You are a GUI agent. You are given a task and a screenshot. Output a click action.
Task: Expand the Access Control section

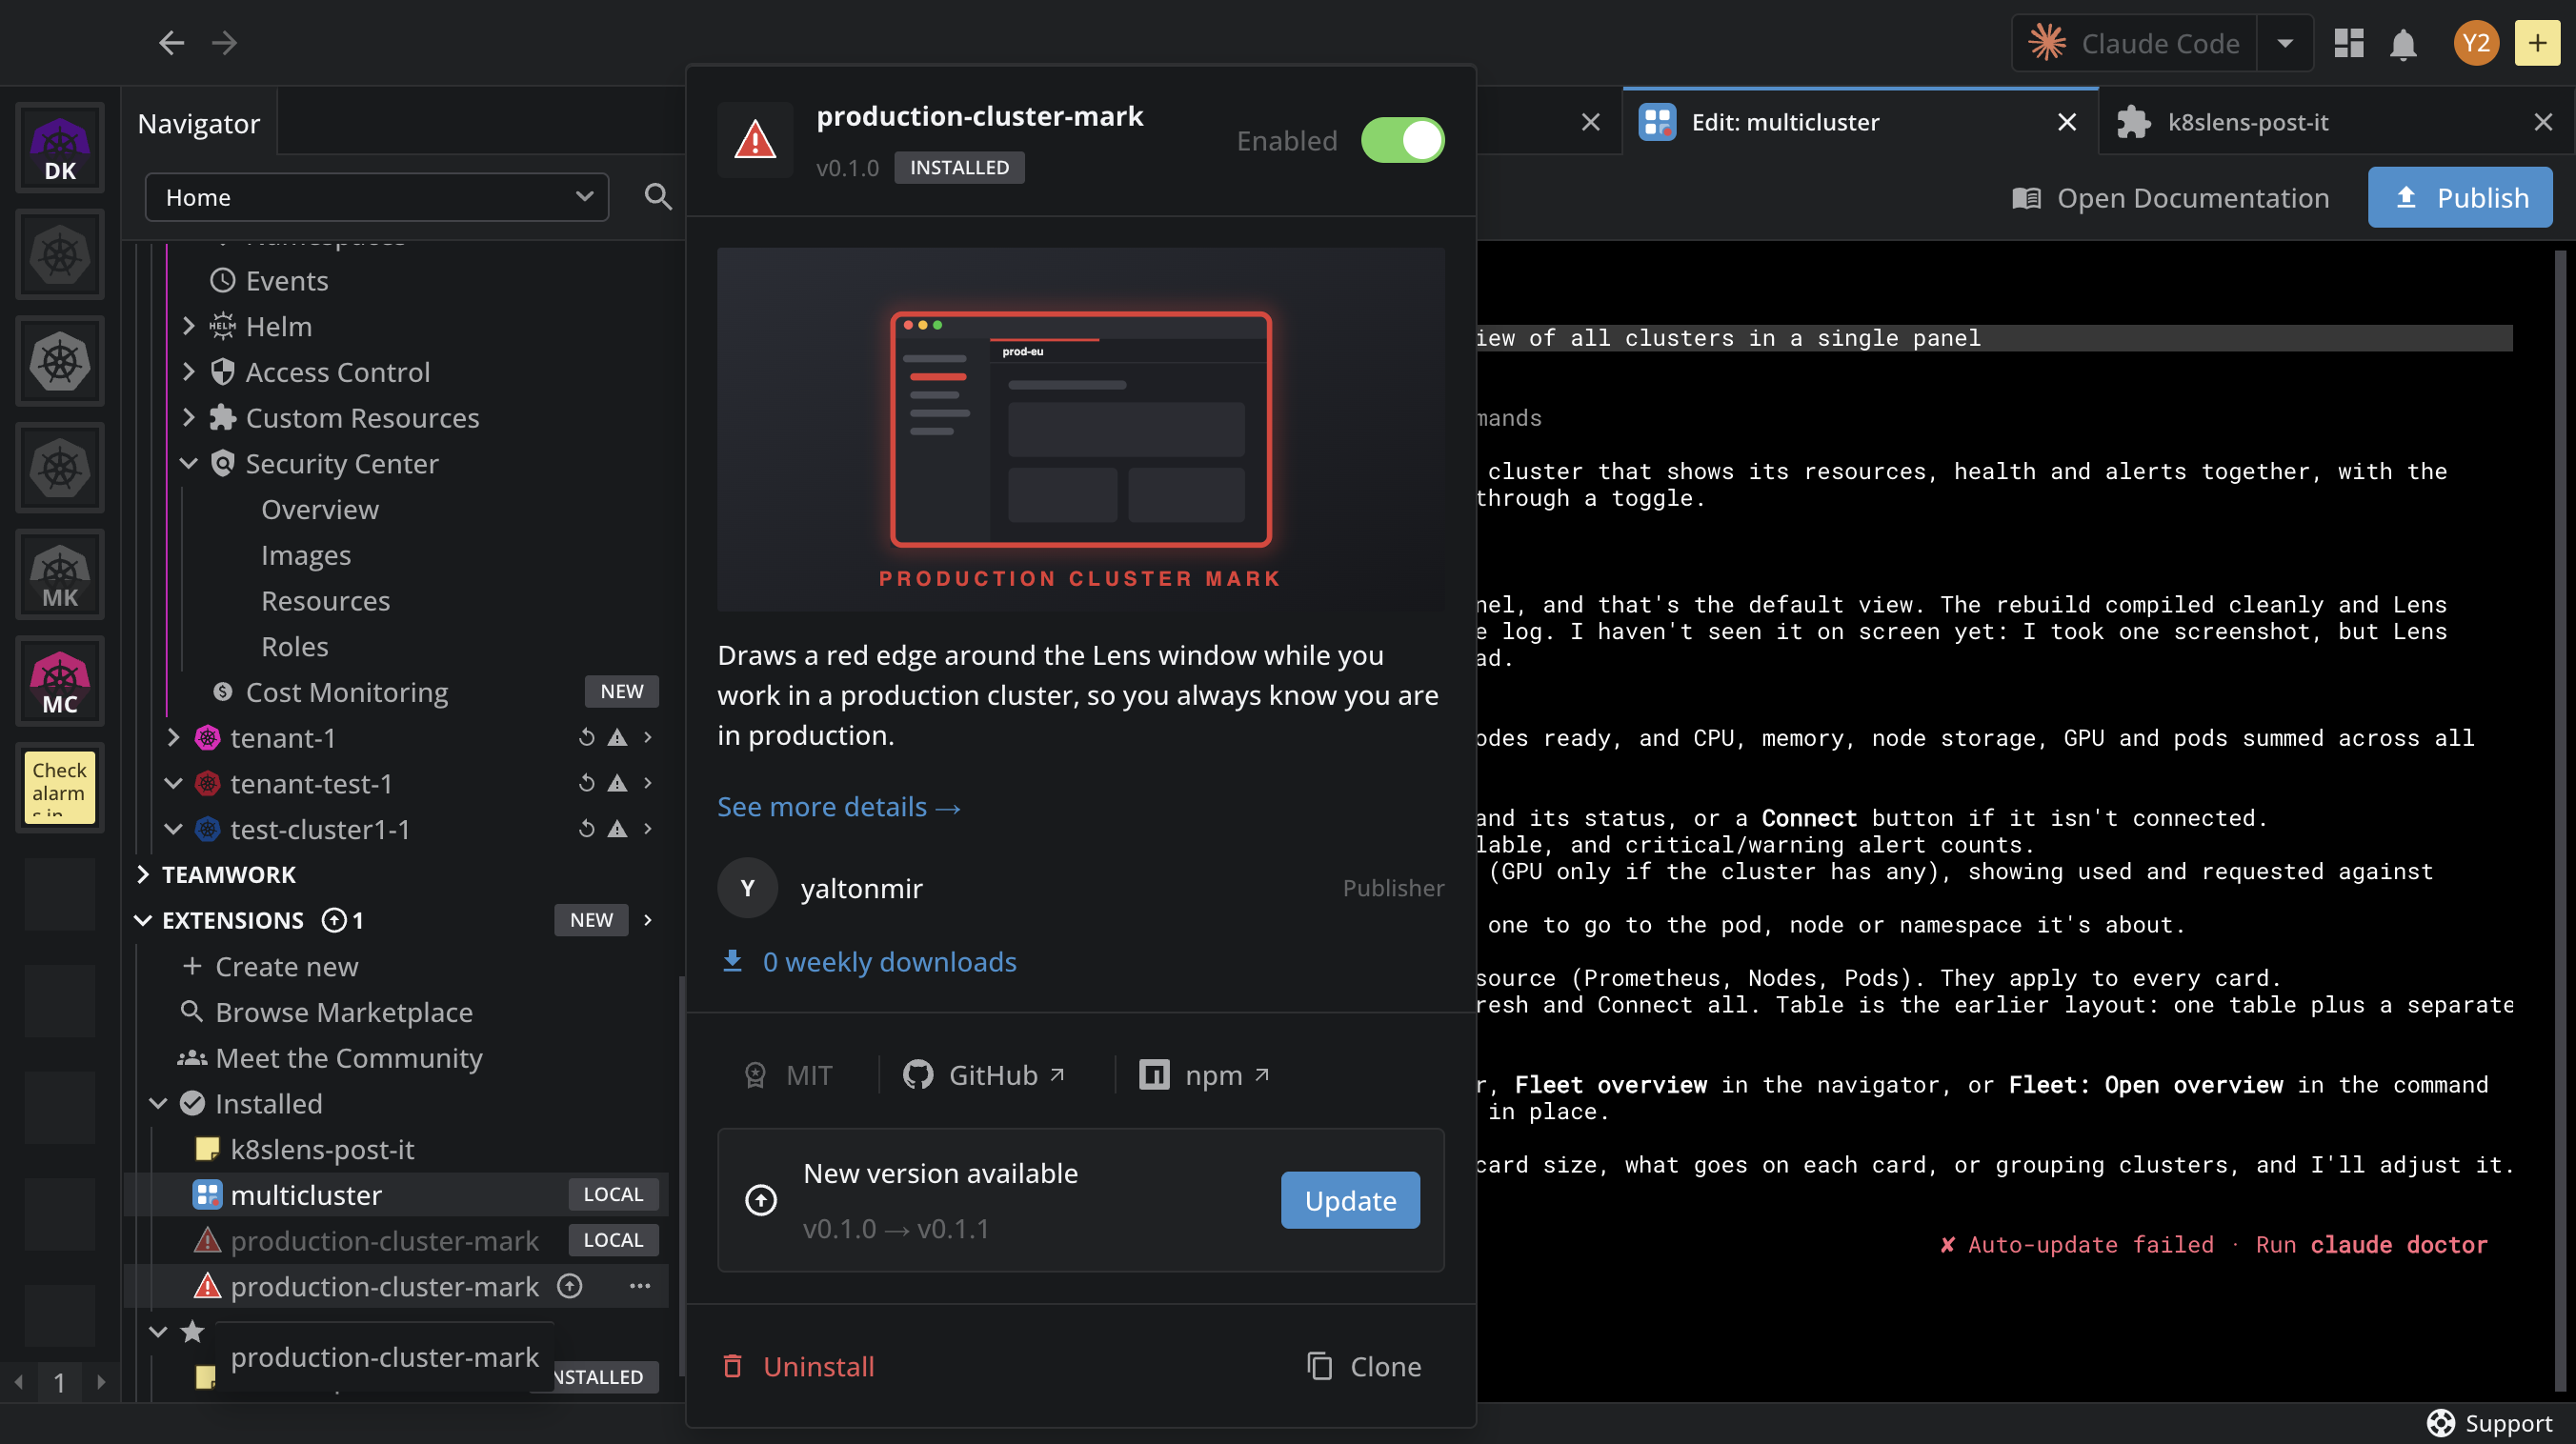point(188,372)
